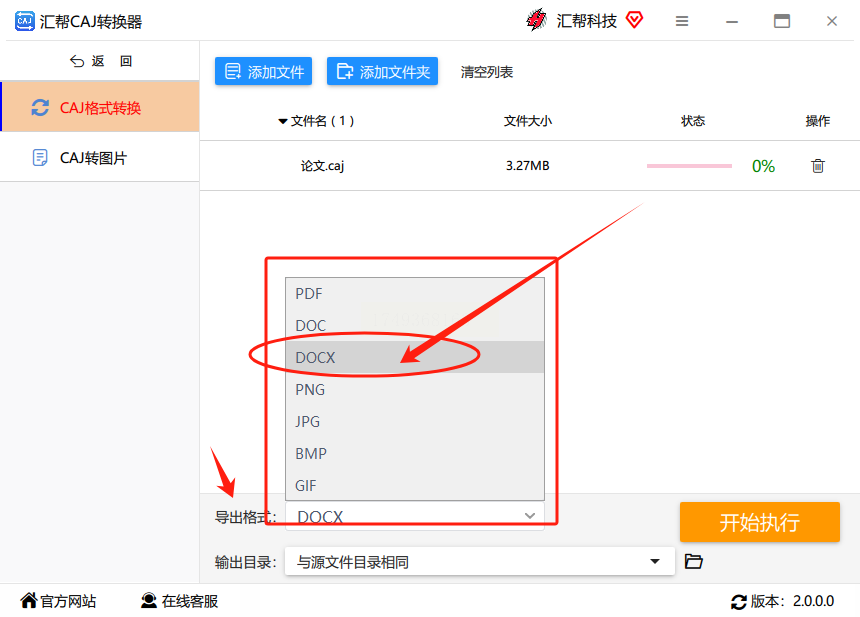
Task: Open the hamburger menu in title bar
Action: coord(682,21)
